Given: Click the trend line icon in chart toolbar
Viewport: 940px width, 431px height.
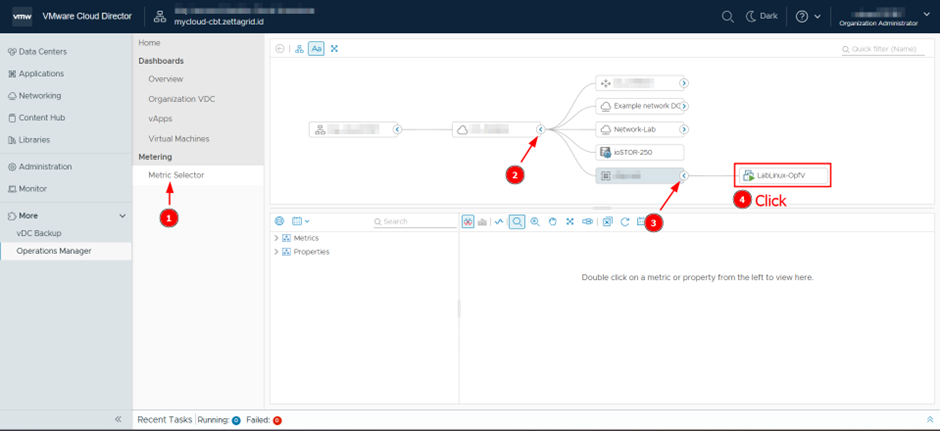Looking at the screenshot, I should [499, 221].
